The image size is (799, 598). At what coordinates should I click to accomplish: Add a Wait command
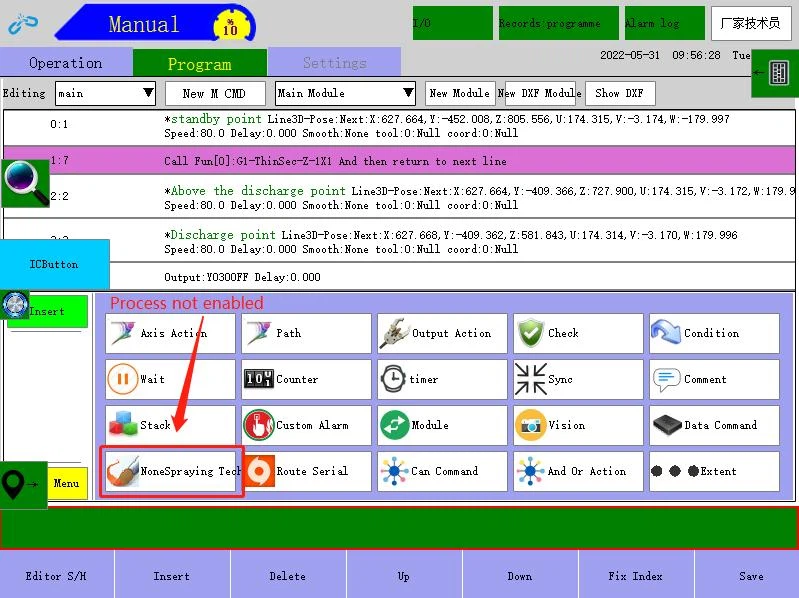click(x=170, y=379)
